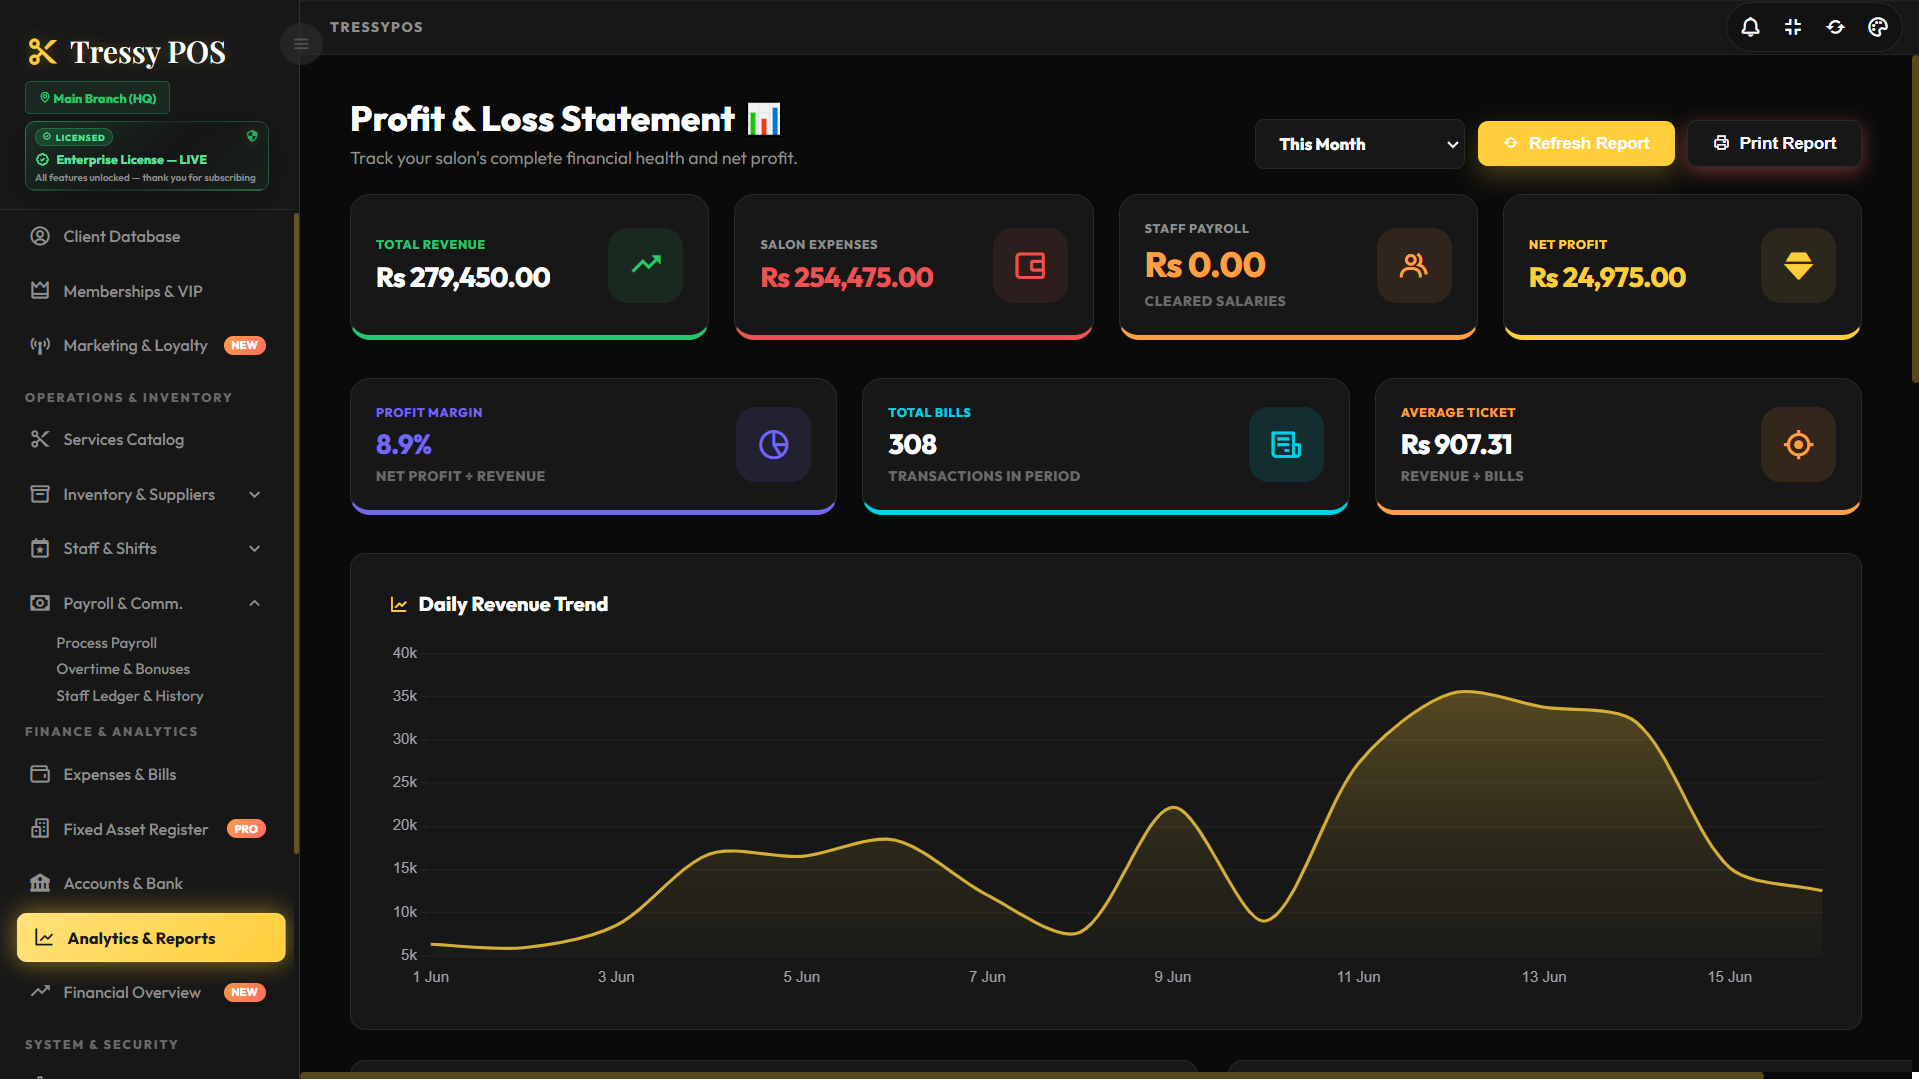Screen dimensions: 1919x1079
Task: Open Financial Overview page
Action: (x=150, y=992)
